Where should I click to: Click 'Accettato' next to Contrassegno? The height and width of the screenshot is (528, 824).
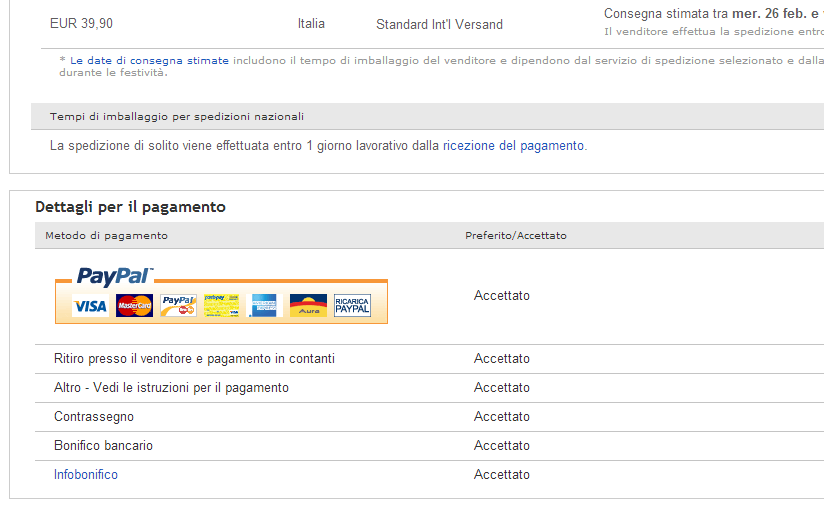(x=502, y=417)
